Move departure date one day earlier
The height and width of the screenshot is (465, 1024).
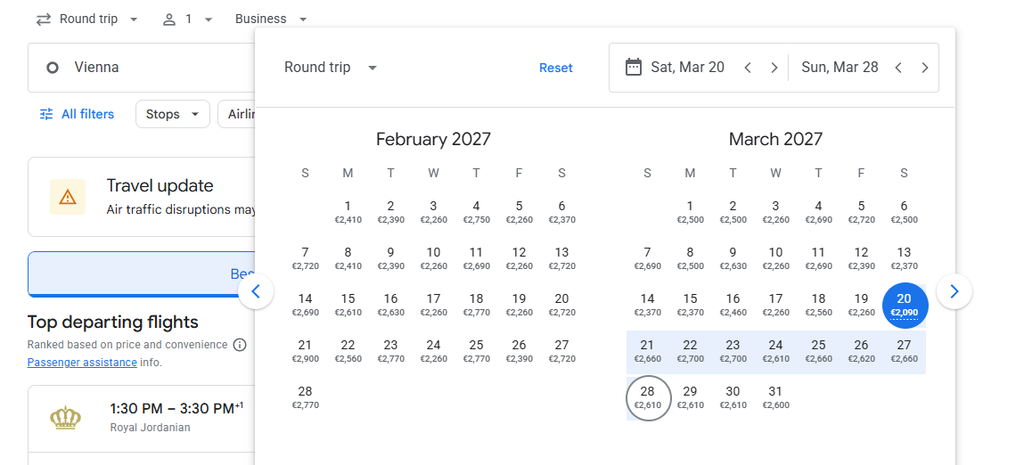[x=748, y=67]
